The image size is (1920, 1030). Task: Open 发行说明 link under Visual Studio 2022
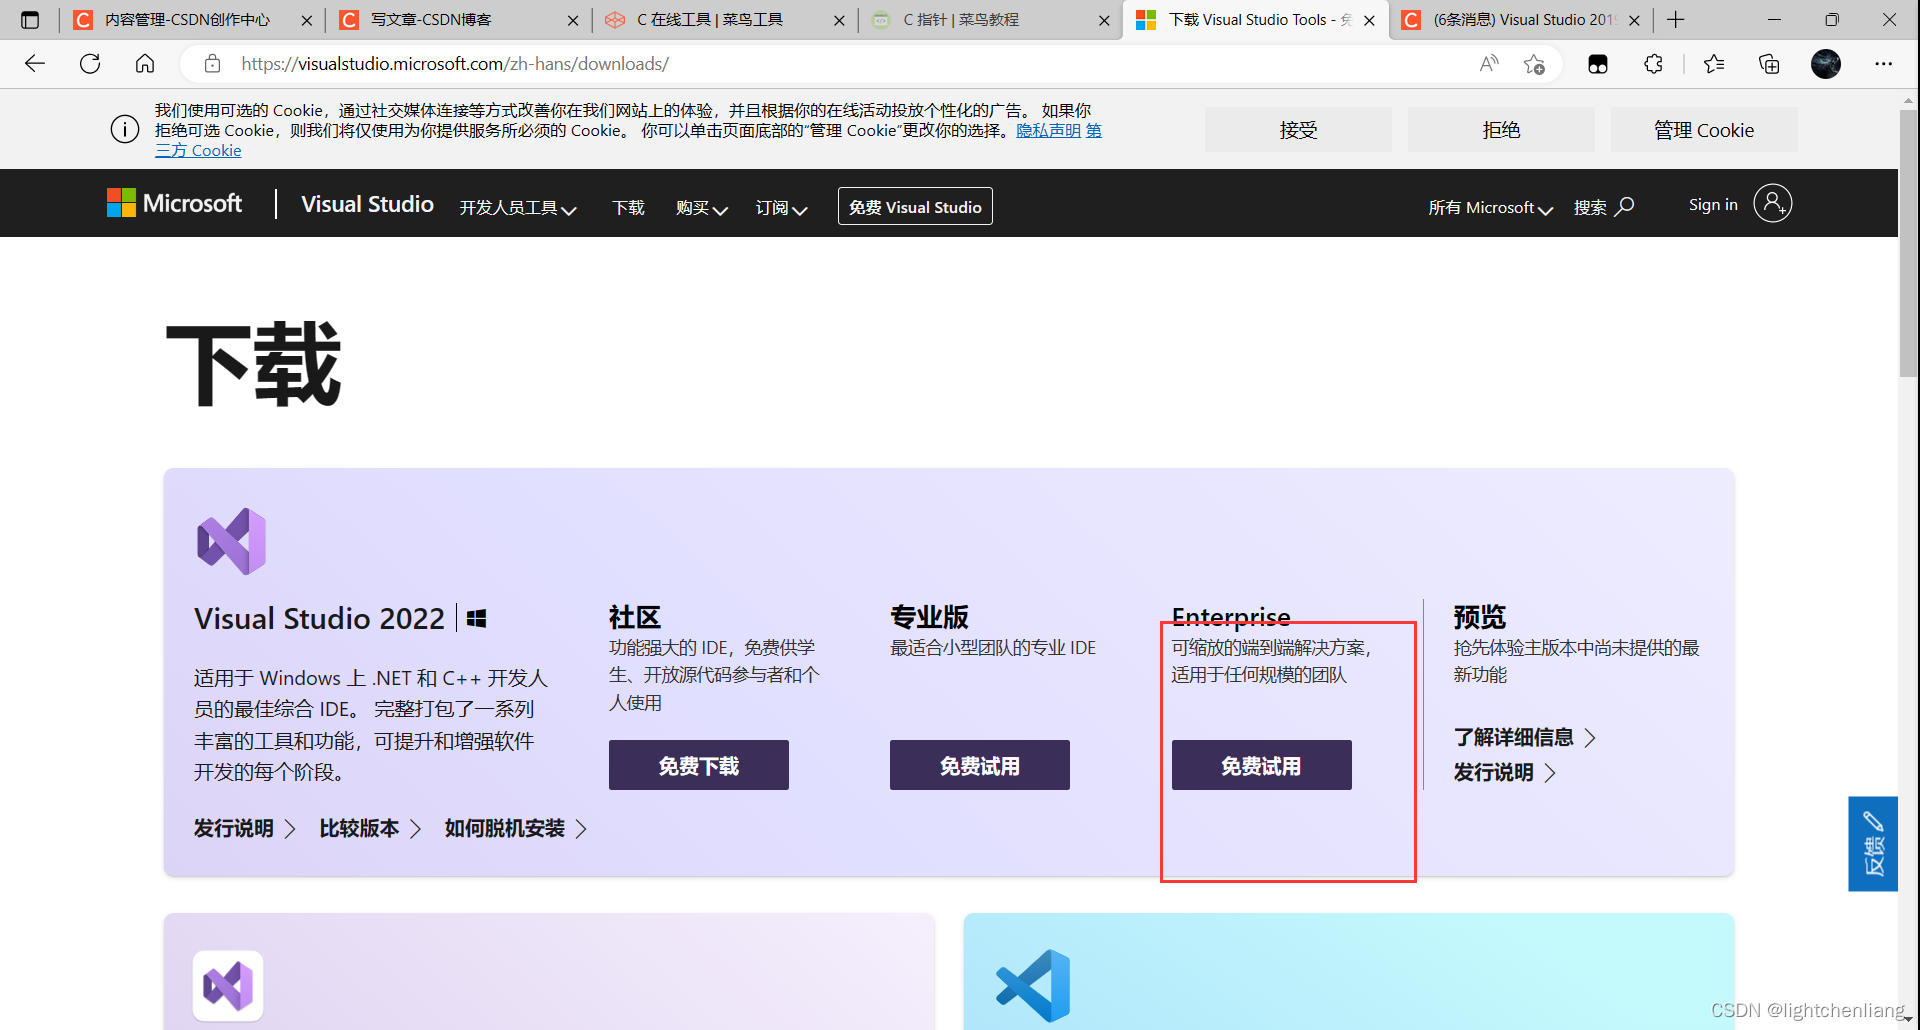[244, 828]
